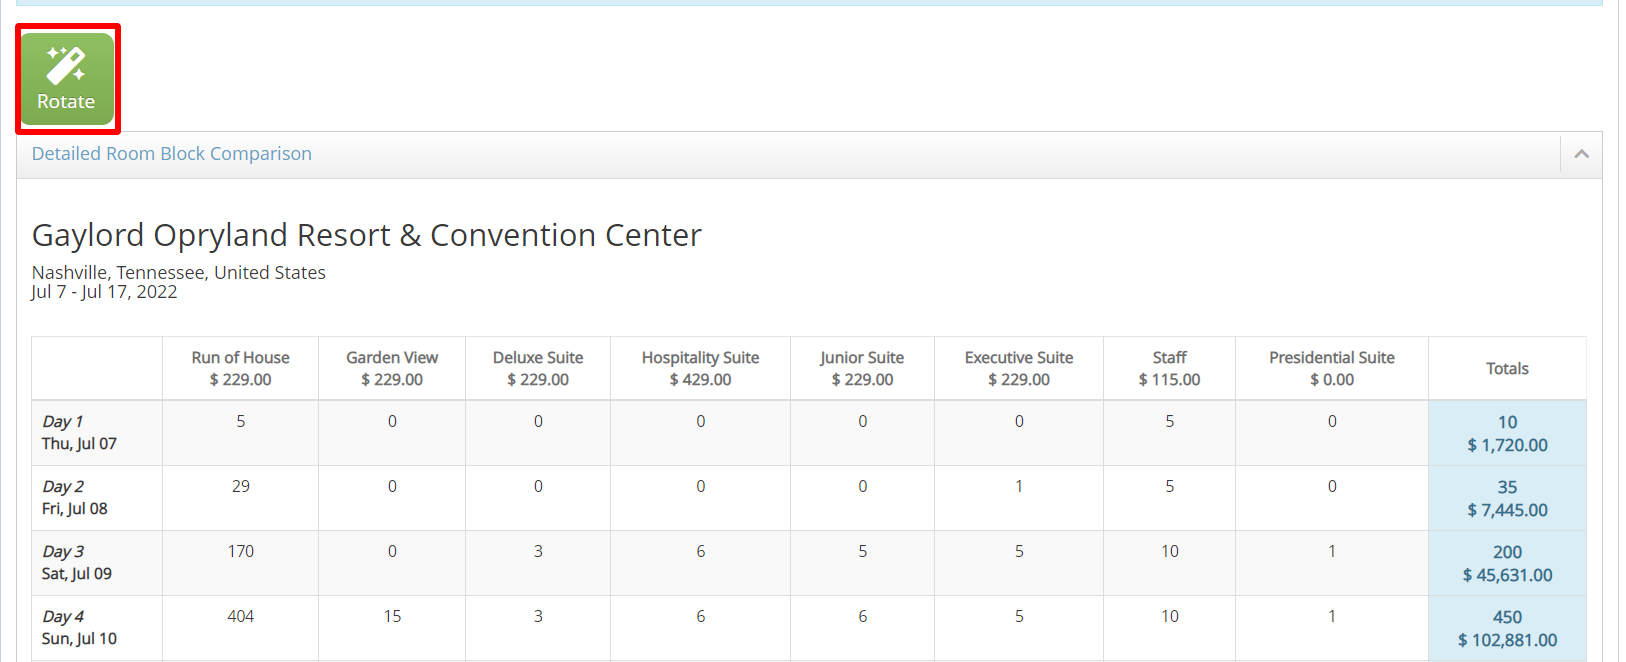
Task: Open the Detailed Room Block Comparison link
Action: 172,154
